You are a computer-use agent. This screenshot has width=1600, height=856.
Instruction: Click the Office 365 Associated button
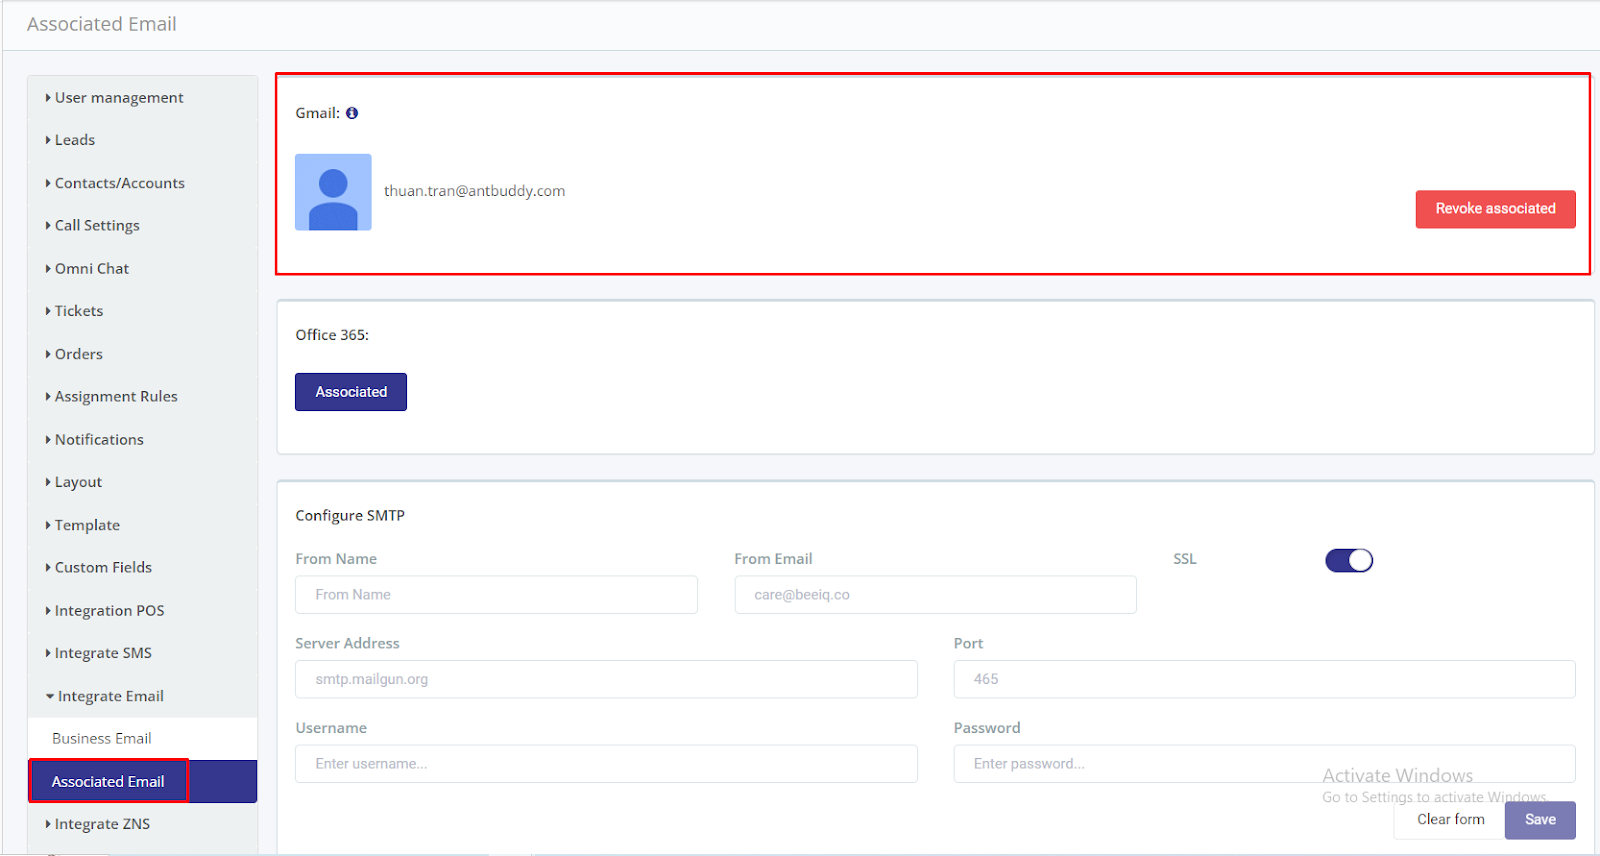pos(351,392)
